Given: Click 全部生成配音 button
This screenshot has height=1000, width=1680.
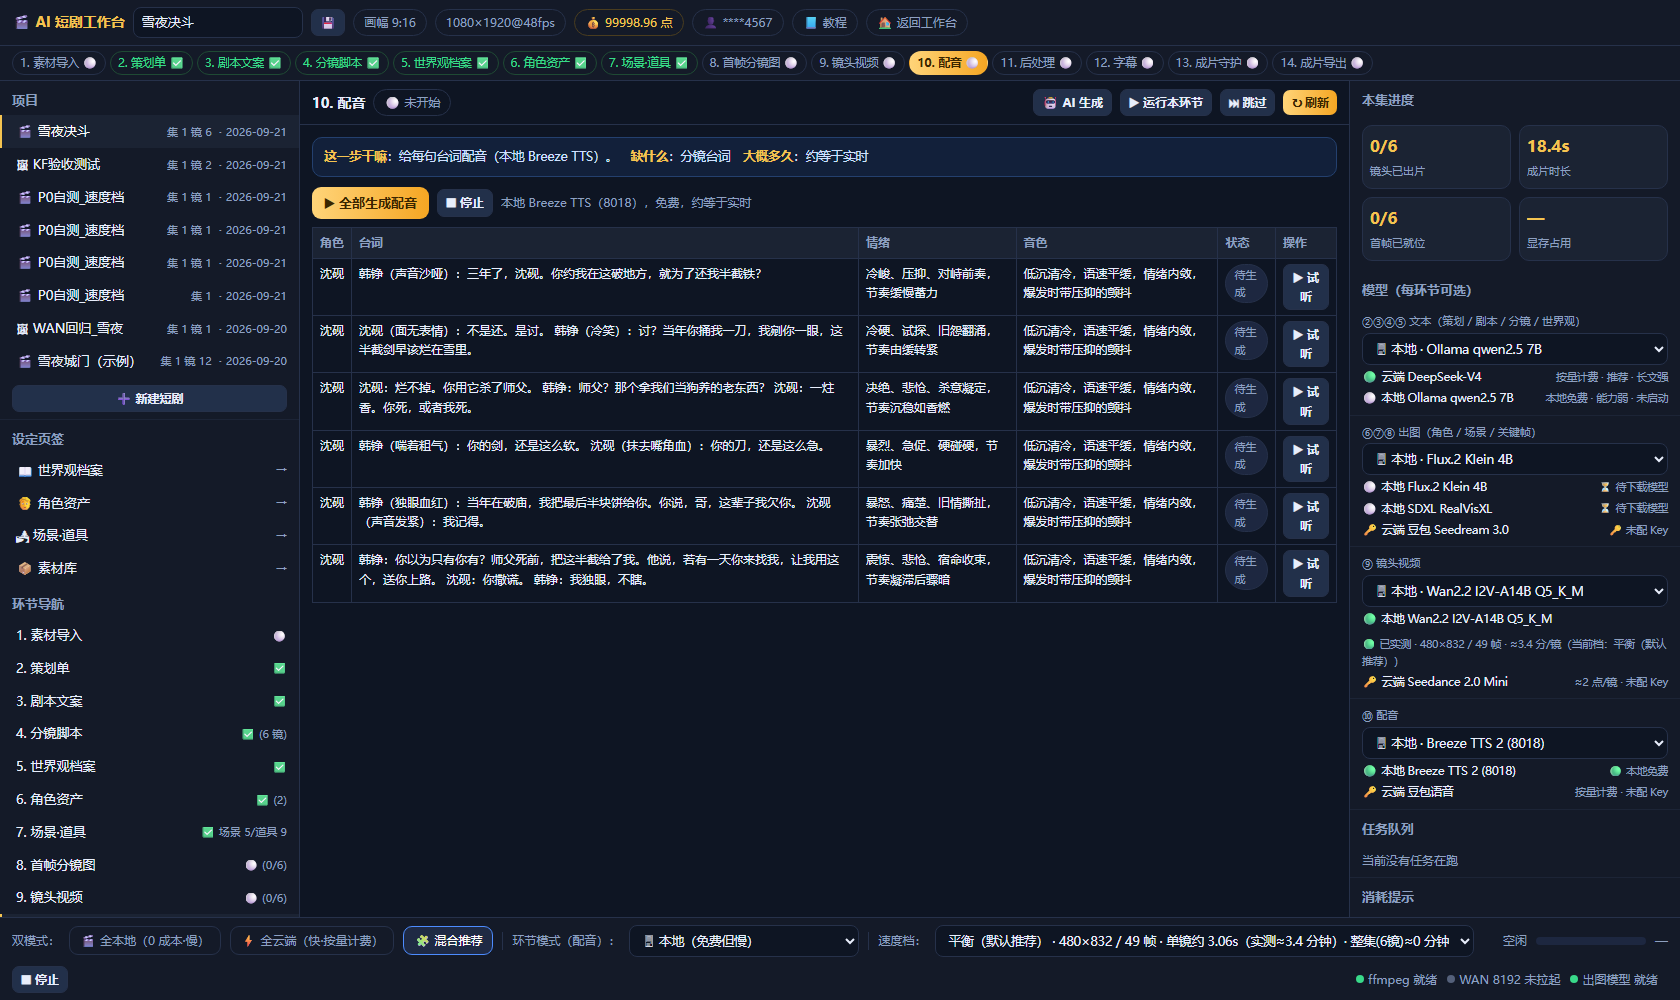Looking at the screenshot, I should tap(370, 203).
